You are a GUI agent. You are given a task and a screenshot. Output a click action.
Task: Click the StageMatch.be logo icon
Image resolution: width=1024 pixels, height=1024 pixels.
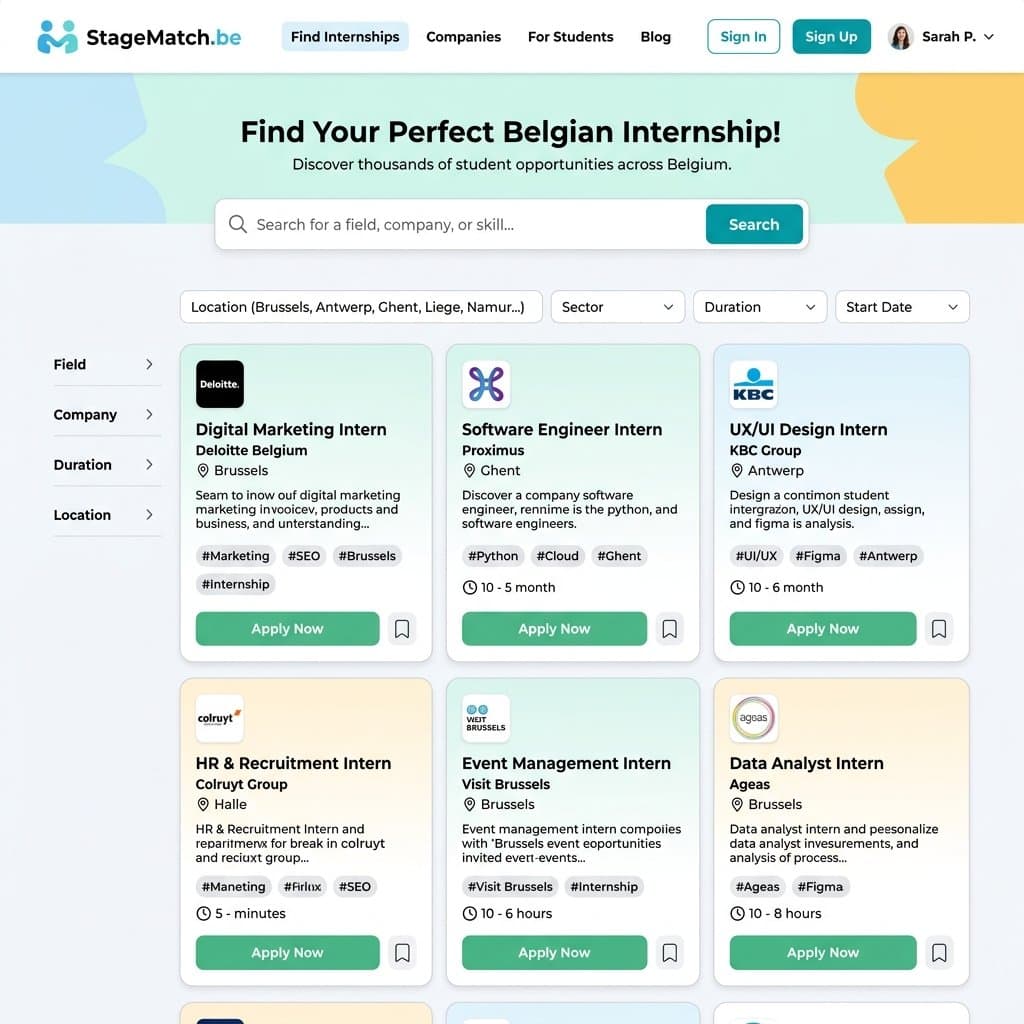click(57, 37)
